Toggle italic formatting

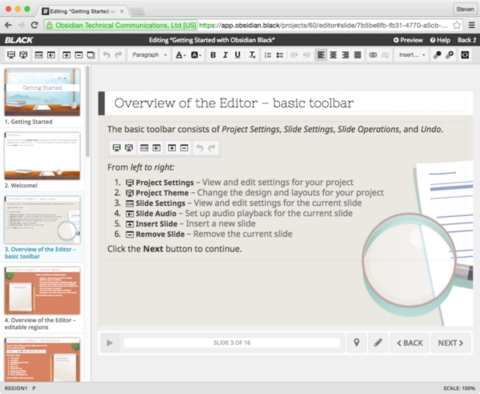pos(225,55)
